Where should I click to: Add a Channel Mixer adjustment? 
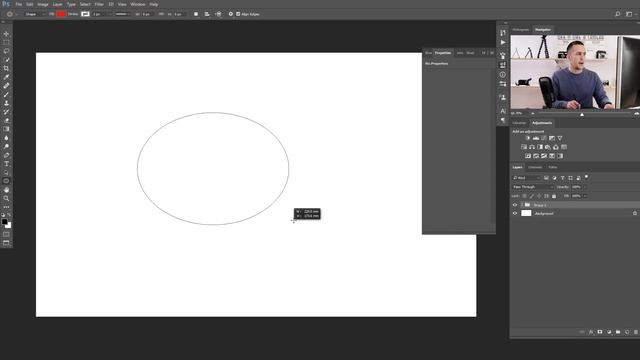[x=556, y=147]
